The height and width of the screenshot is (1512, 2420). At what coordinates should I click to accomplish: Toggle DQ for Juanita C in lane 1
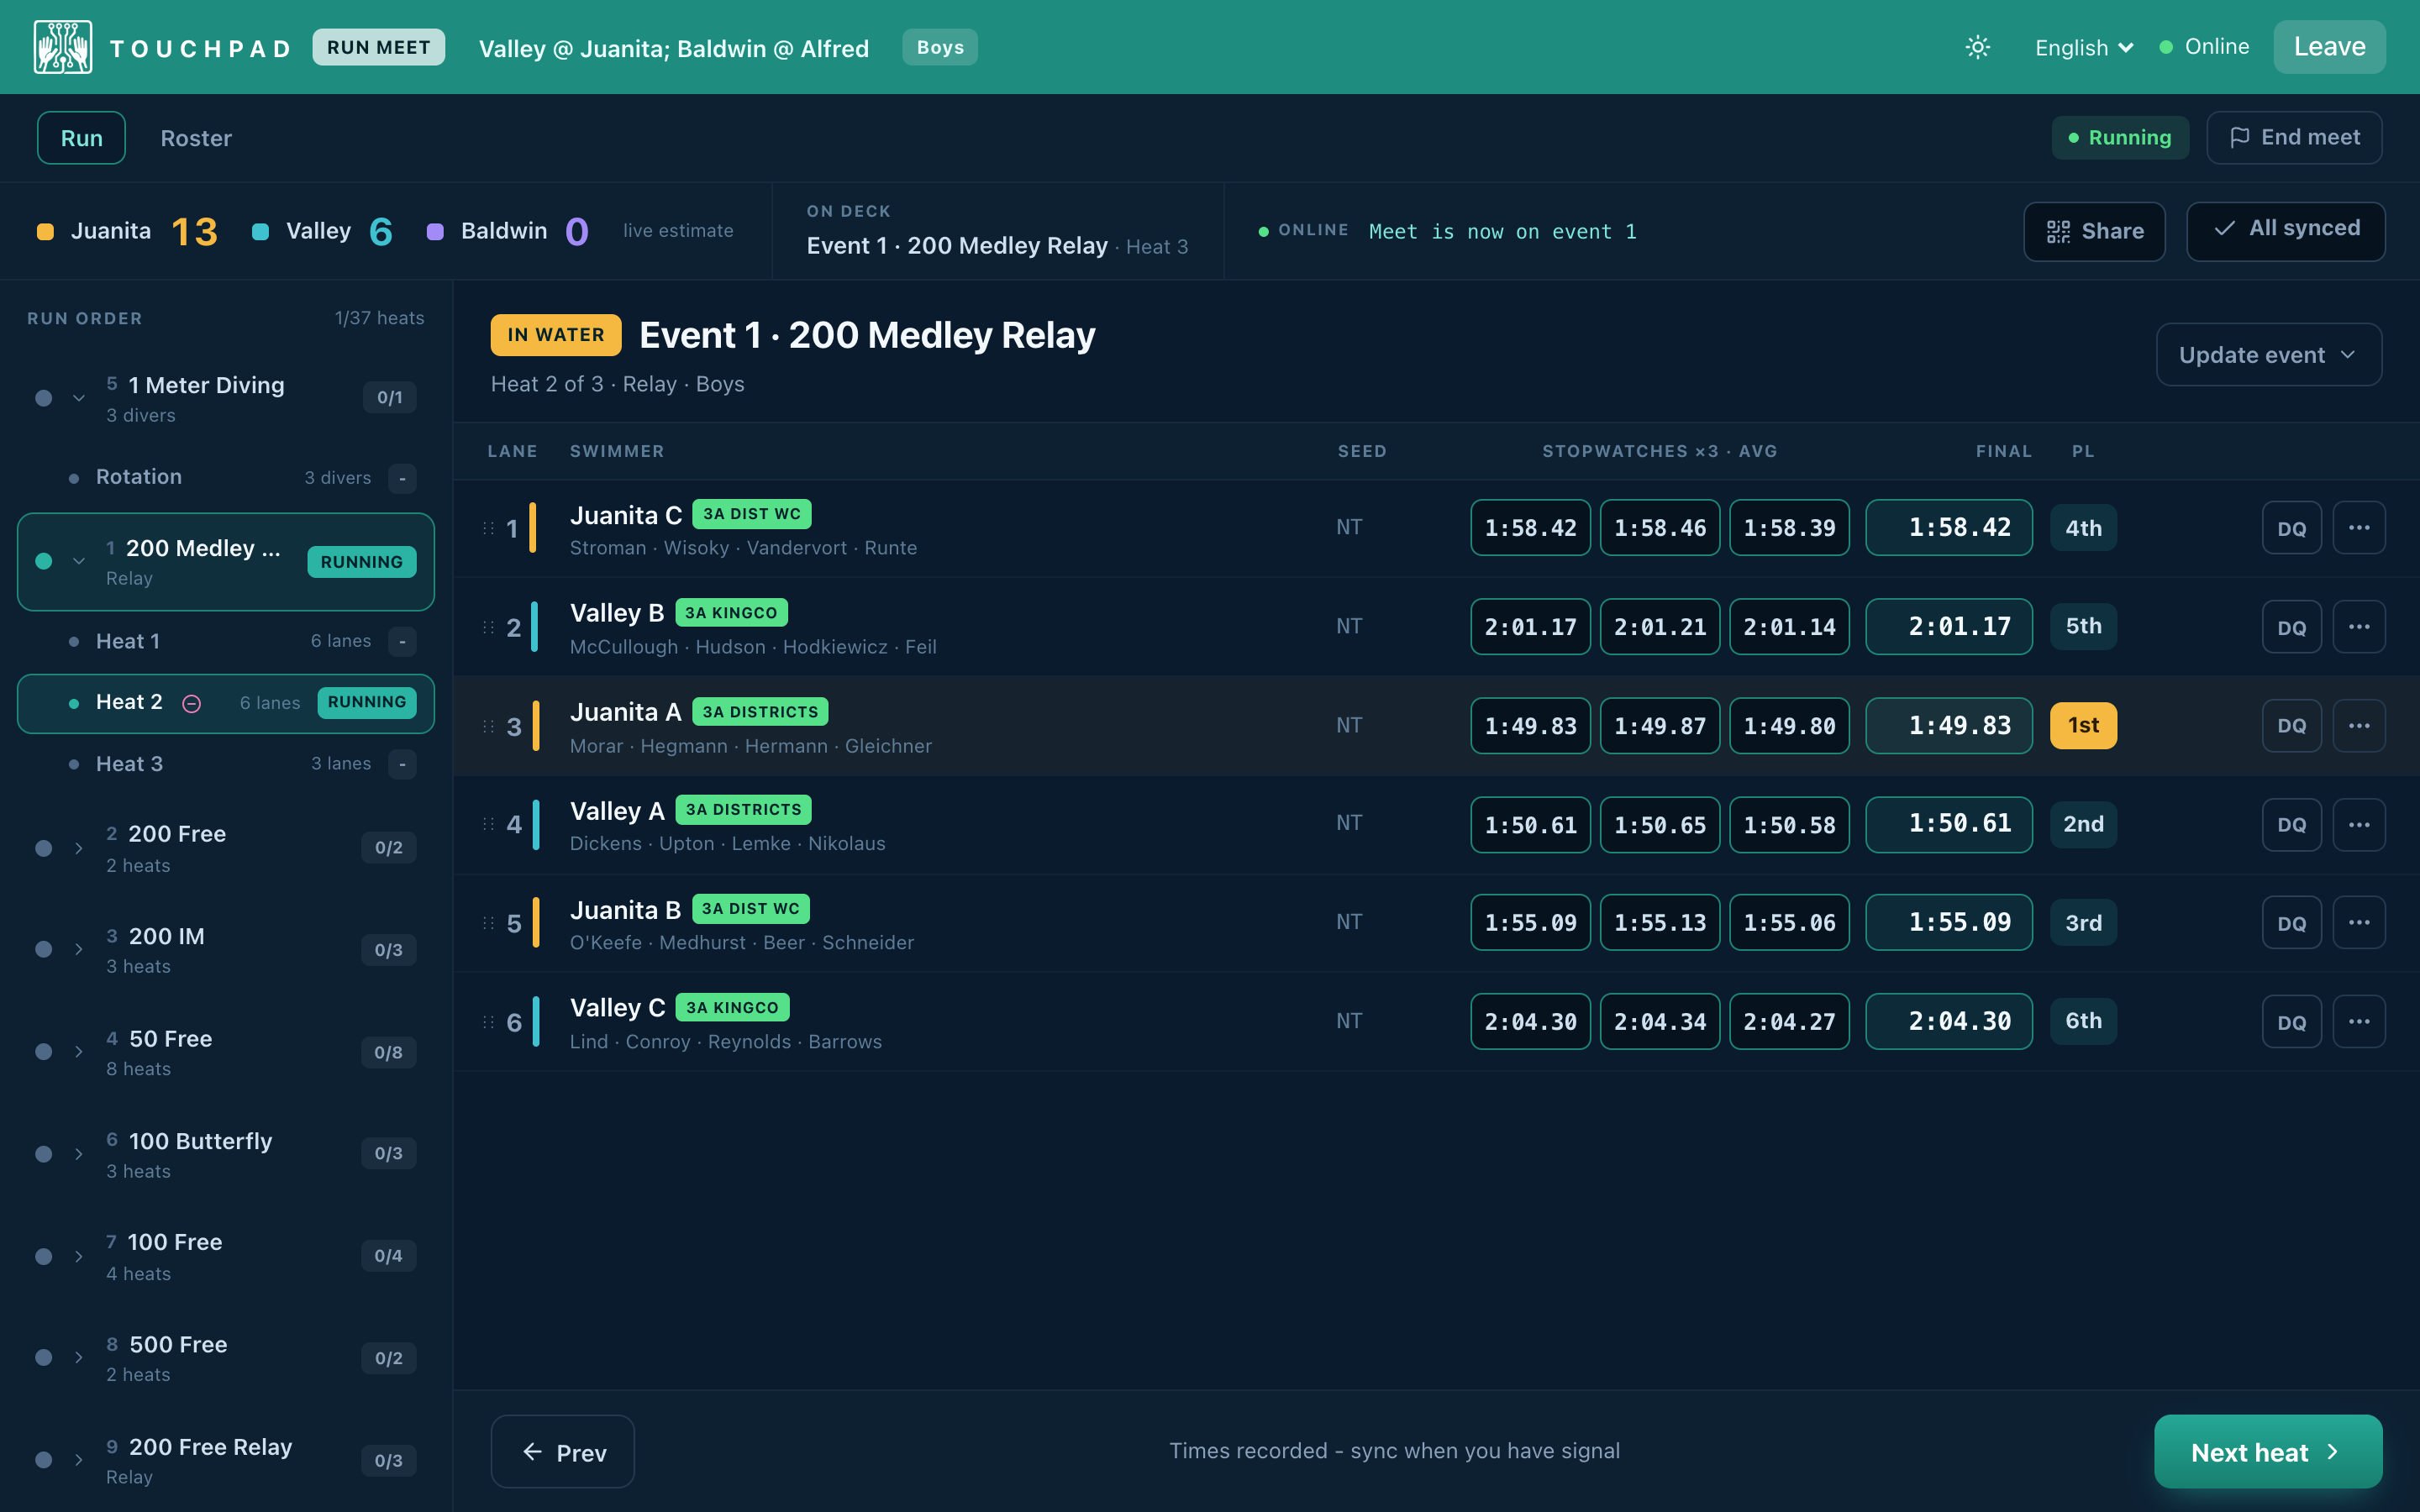point(2291,528)
